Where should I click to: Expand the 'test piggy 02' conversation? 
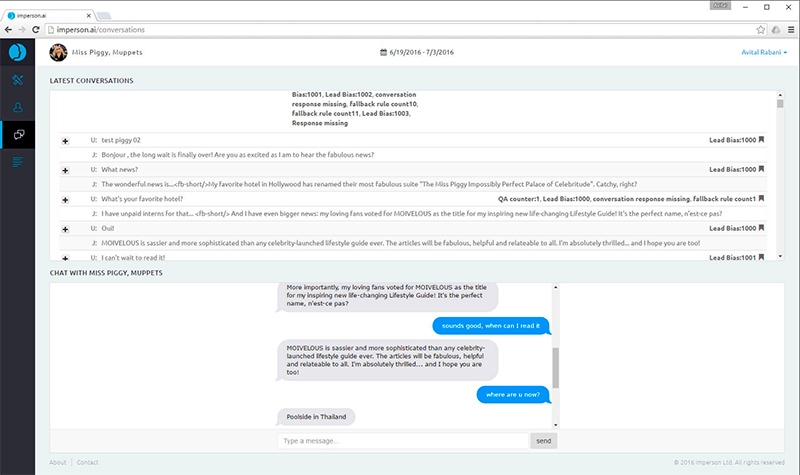65,141
